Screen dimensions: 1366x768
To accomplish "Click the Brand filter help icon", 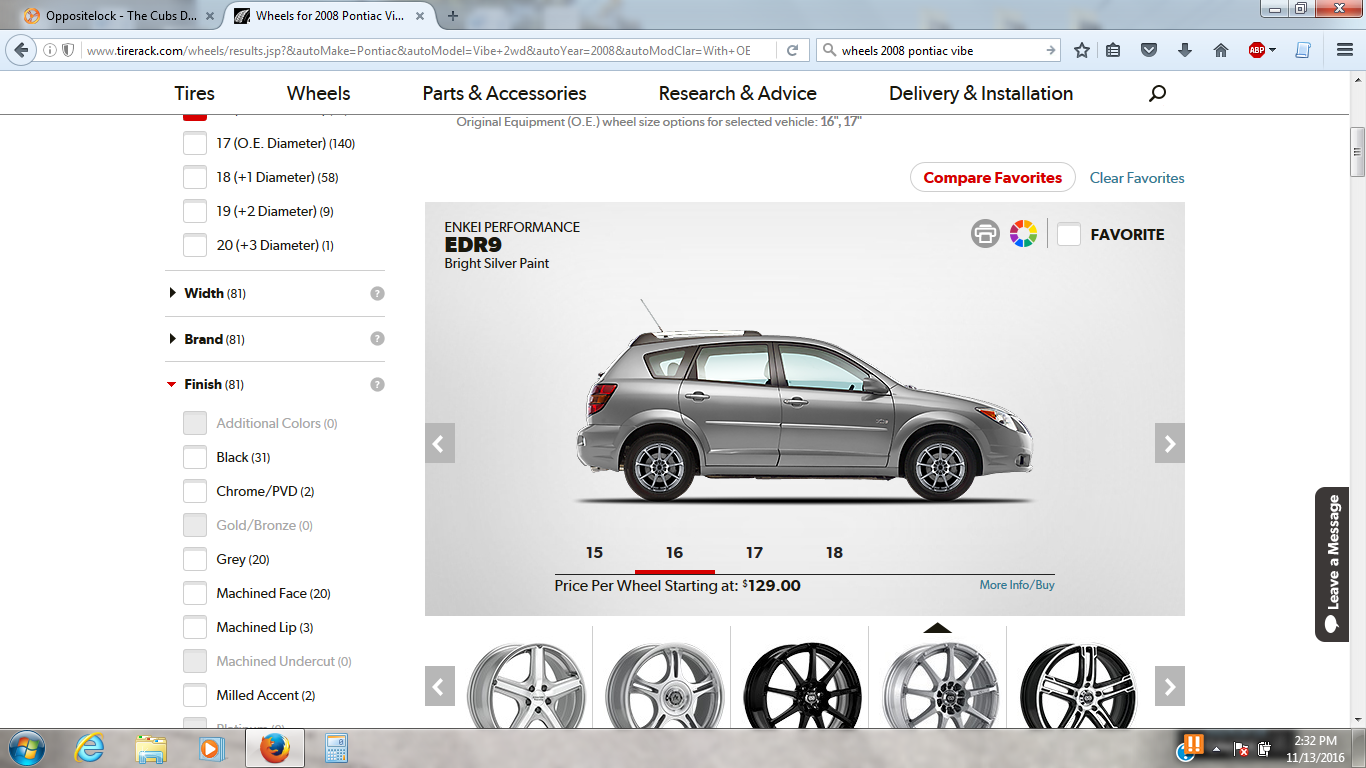I will coord(377,339).
